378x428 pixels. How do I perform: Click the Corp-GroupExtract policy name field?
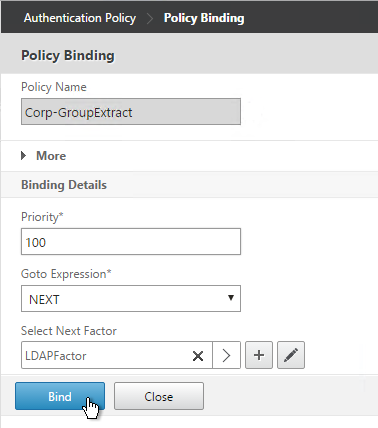click(131, 112)
